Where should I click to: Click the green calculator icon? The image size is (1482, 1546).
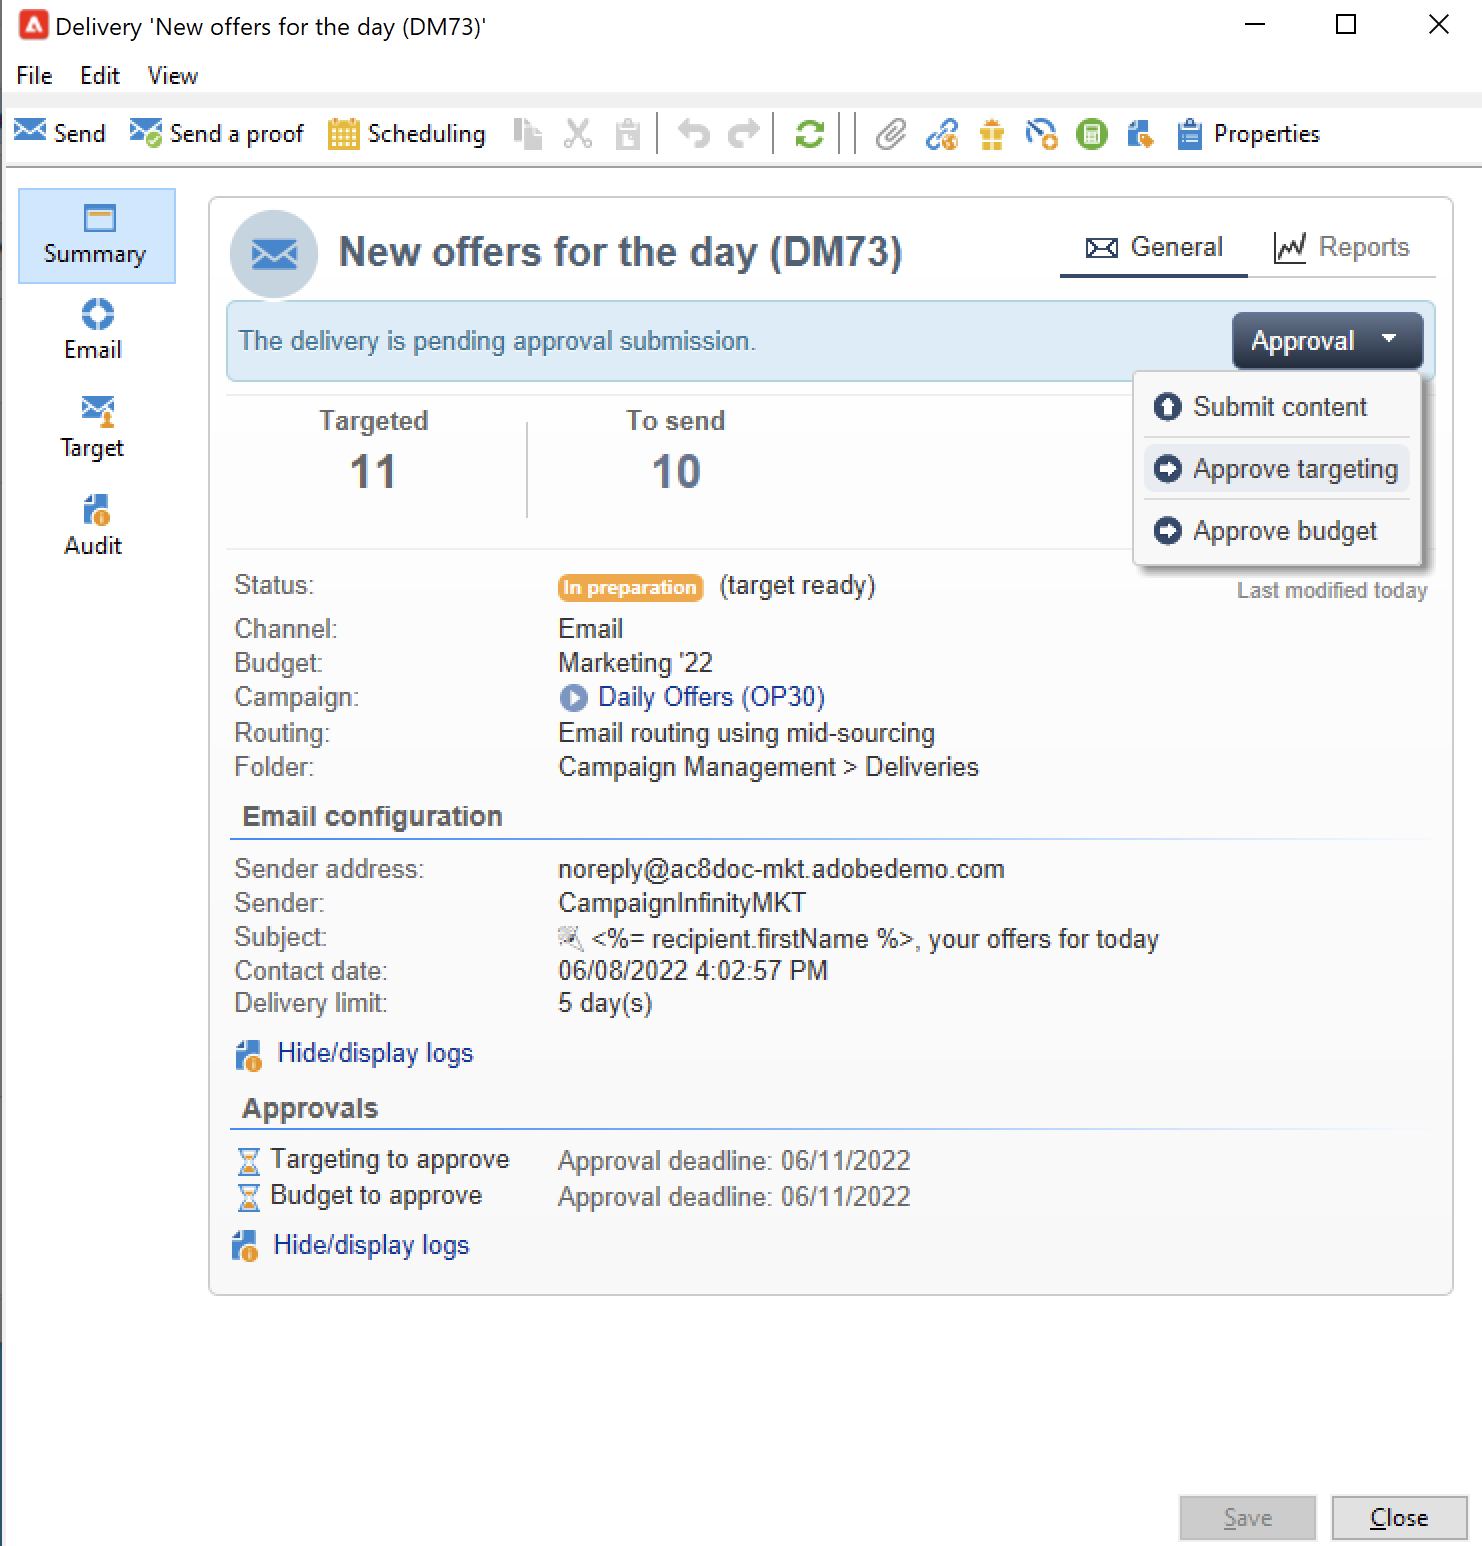pos(1091,133)
